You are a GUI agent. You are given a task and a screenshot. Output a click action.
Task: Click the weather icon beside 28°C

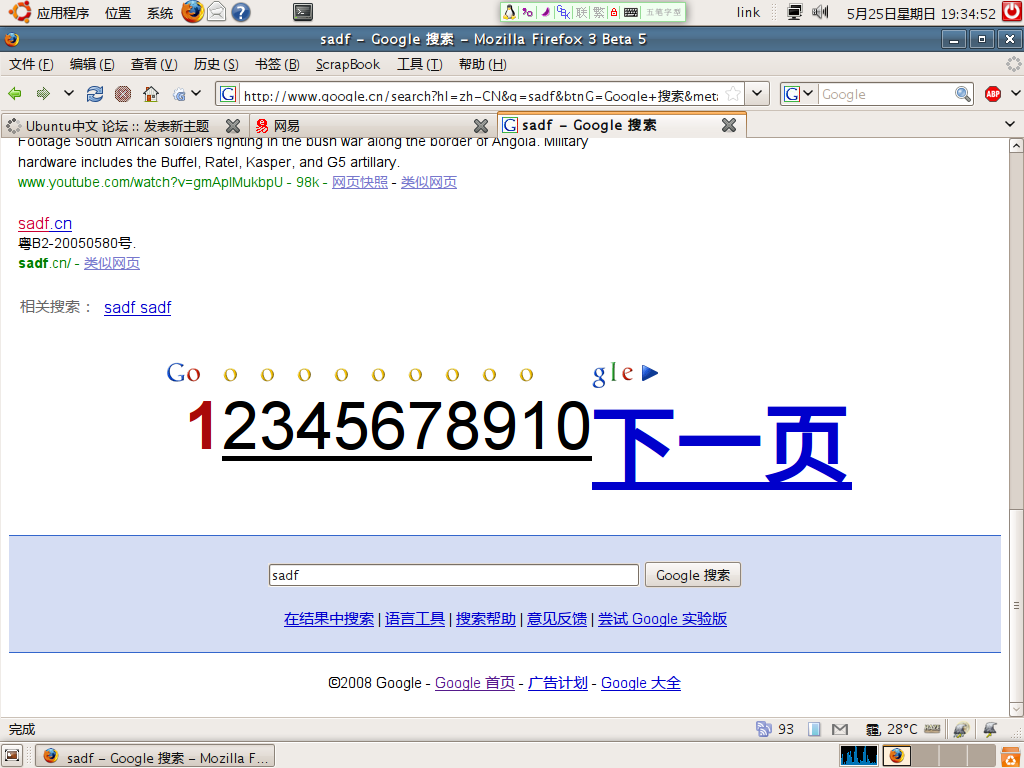[x=873, y=729]
